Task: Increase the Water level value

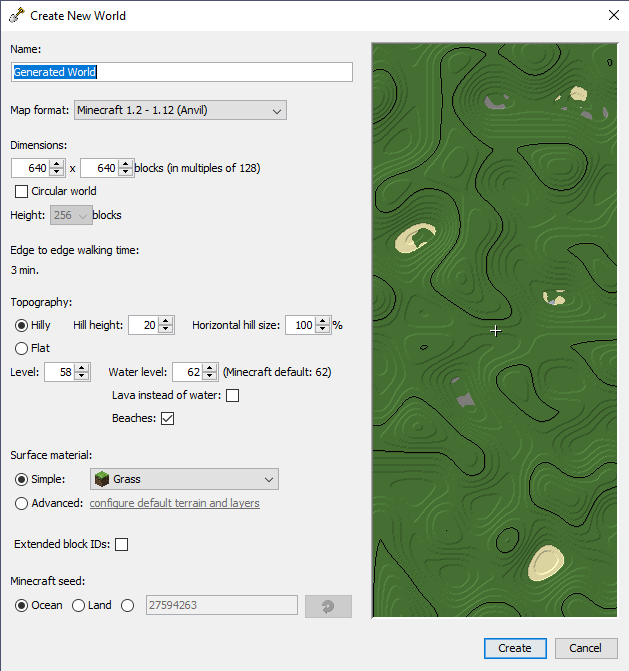Action: (209, 368)
